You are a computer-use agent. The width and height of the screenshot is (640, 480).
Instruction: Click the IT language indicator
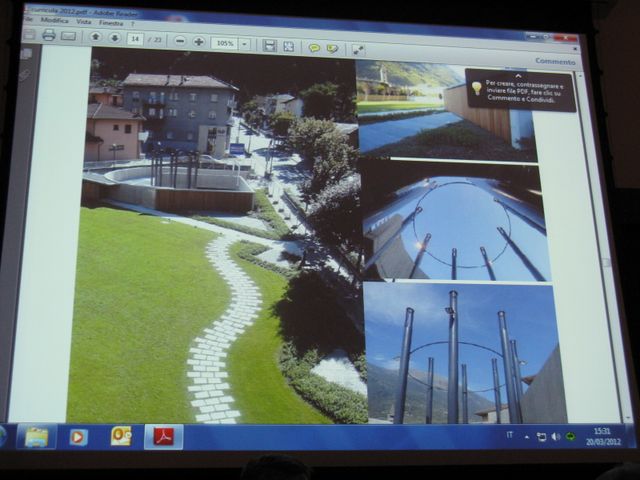509,435
